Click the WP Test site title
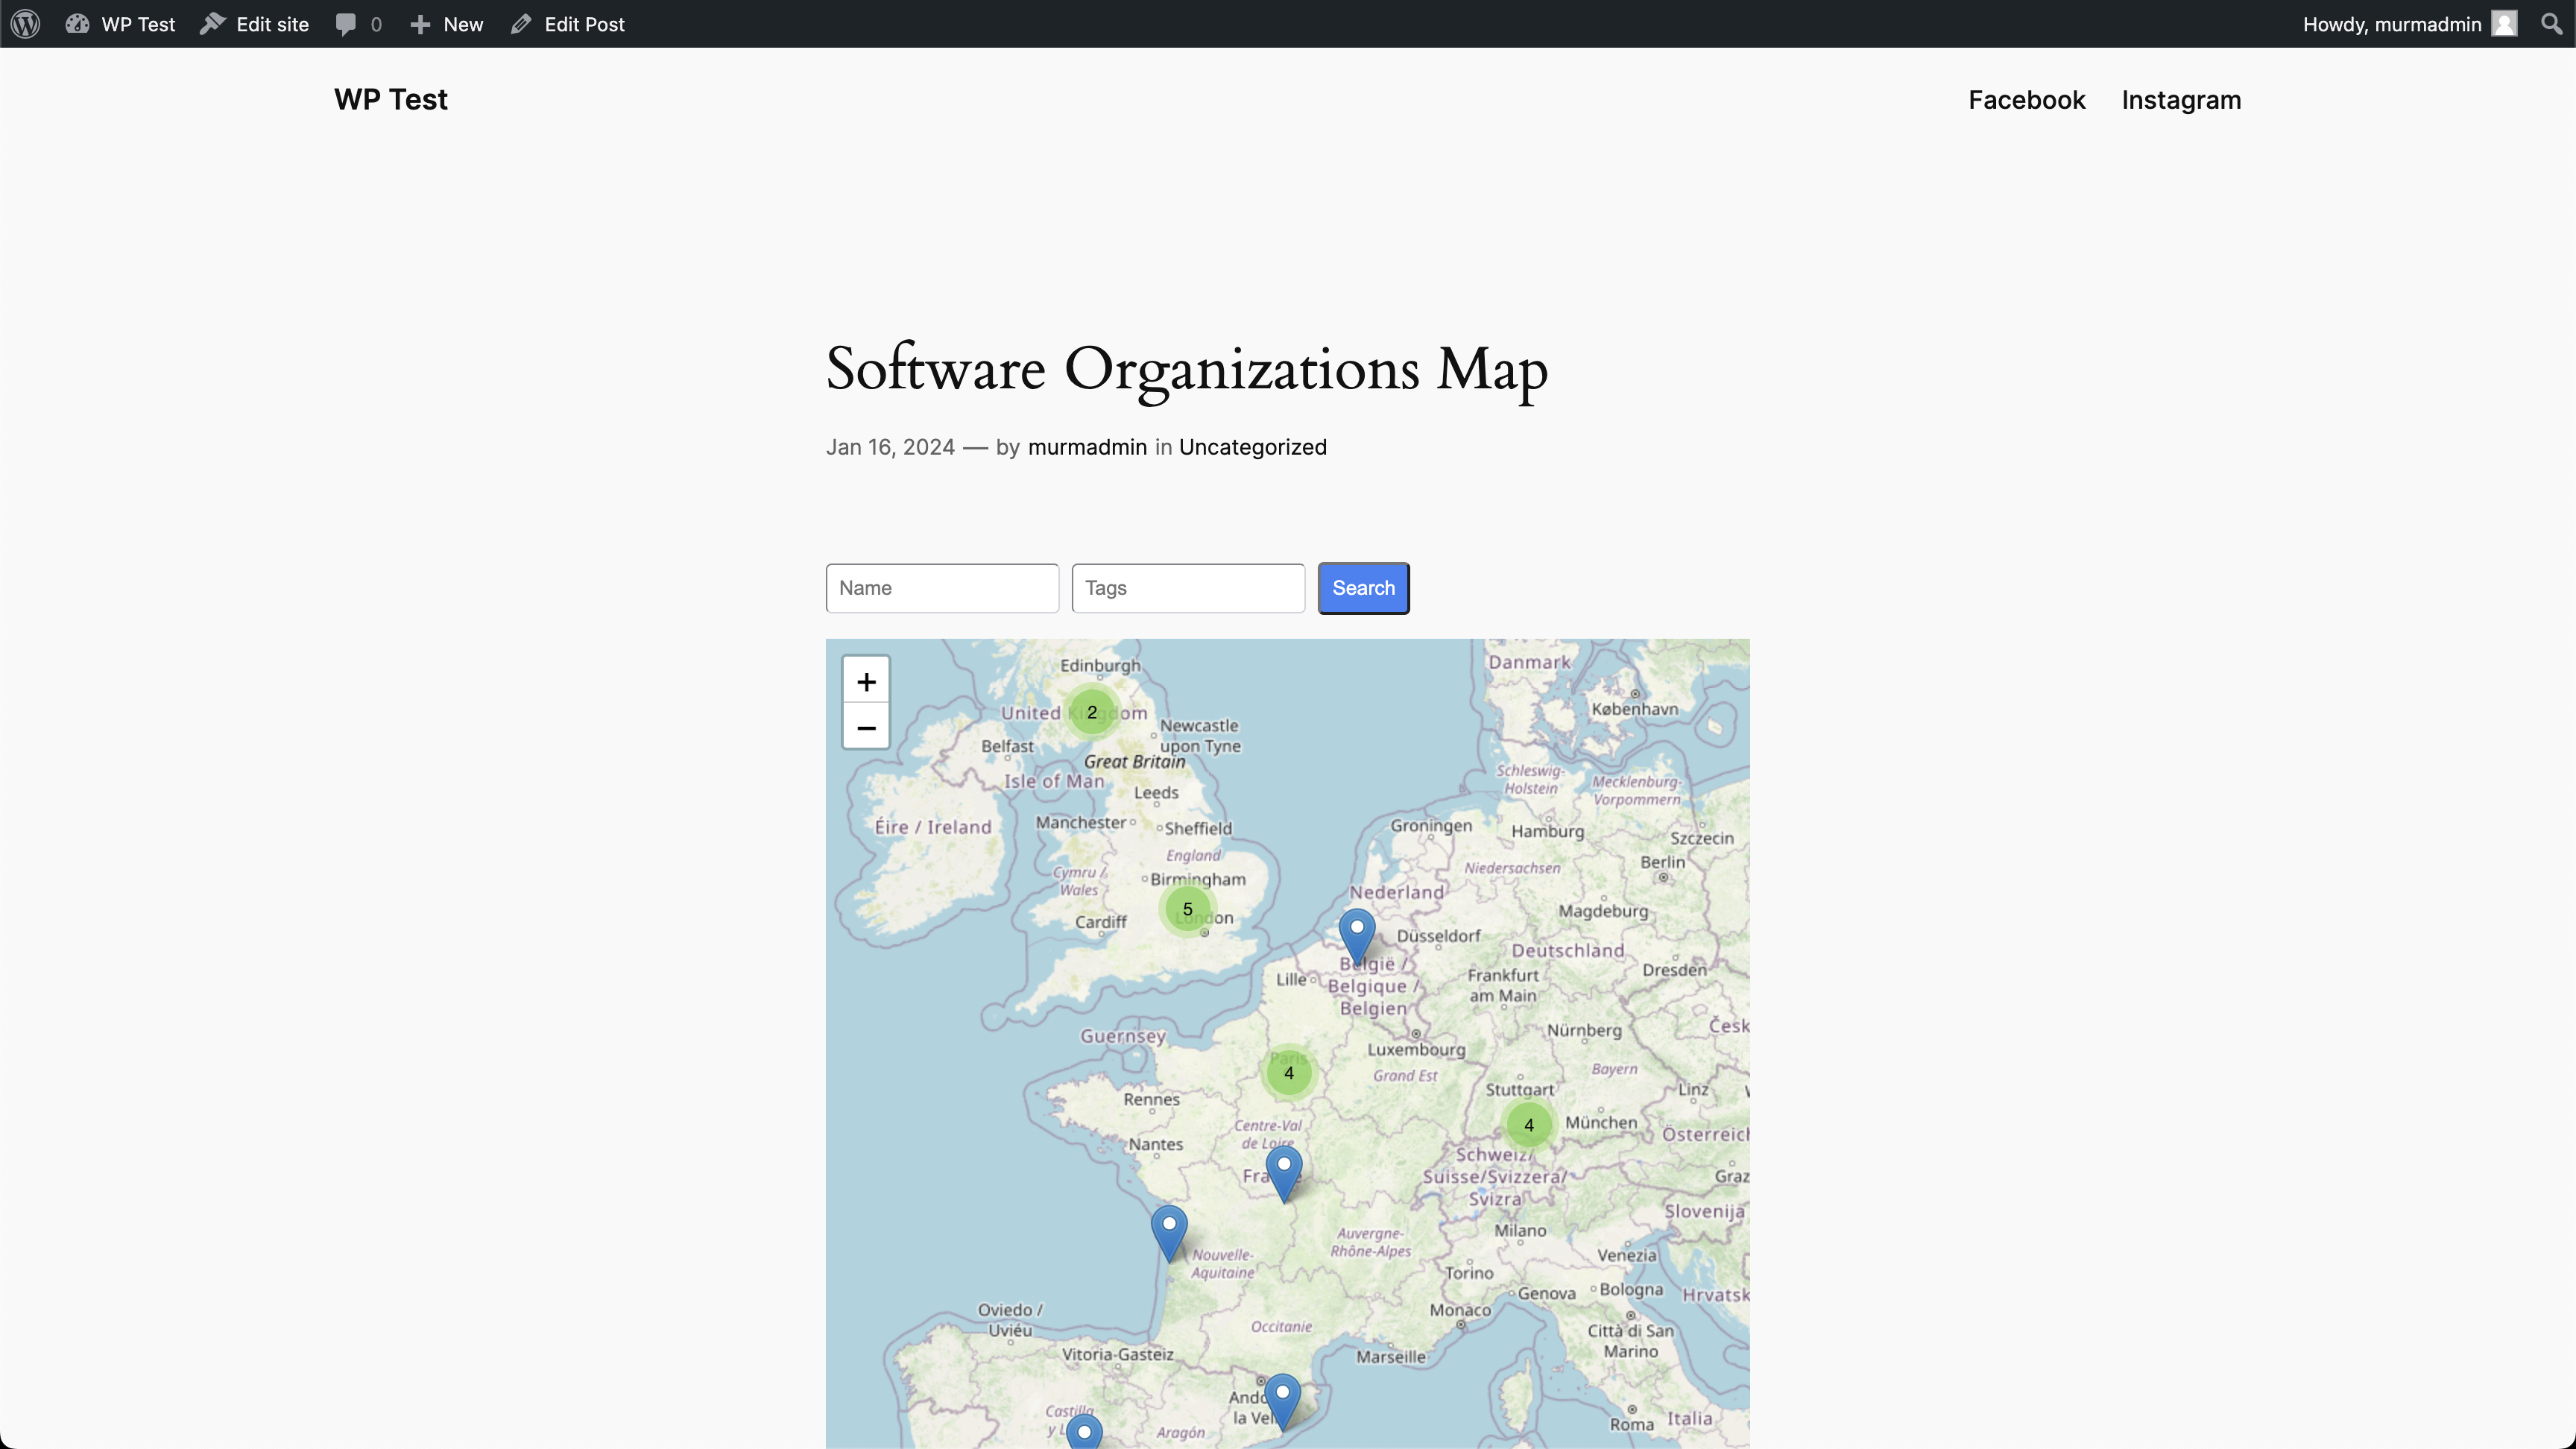2576x1449 pixels. (x=391, y=99)
